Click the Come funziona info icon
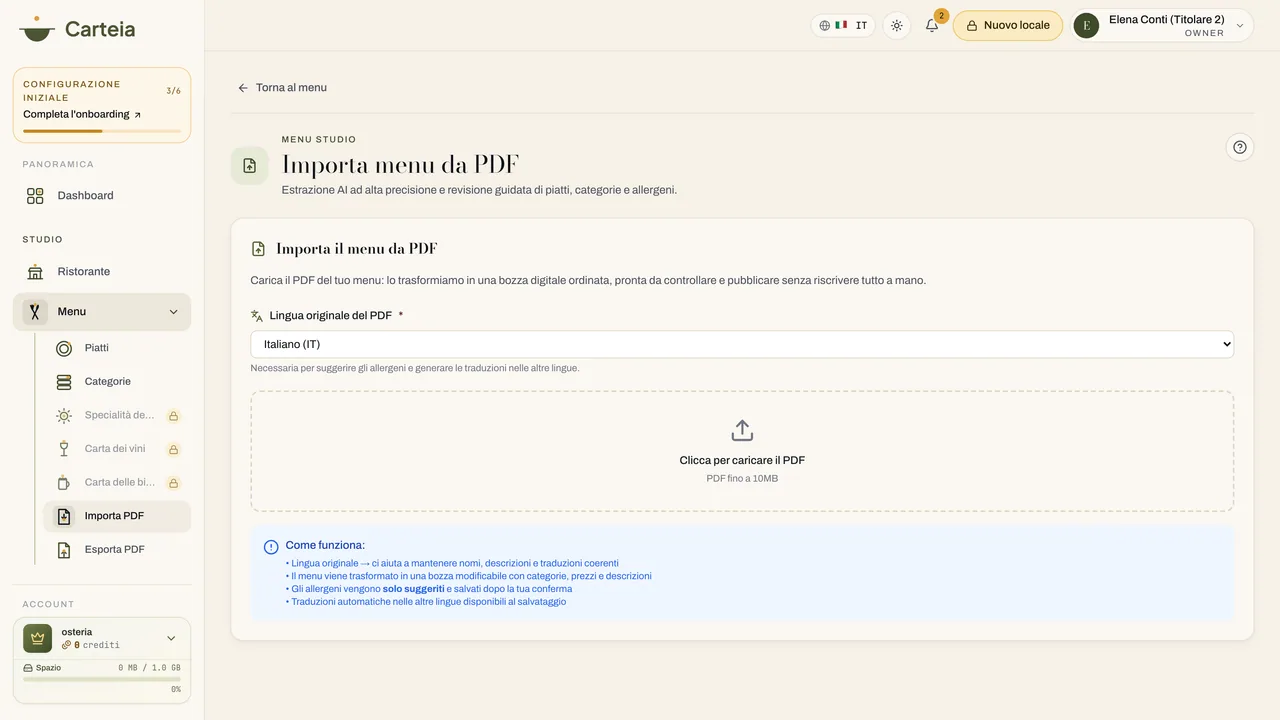This screenshot has height=720, width=1280. point(271,547)
